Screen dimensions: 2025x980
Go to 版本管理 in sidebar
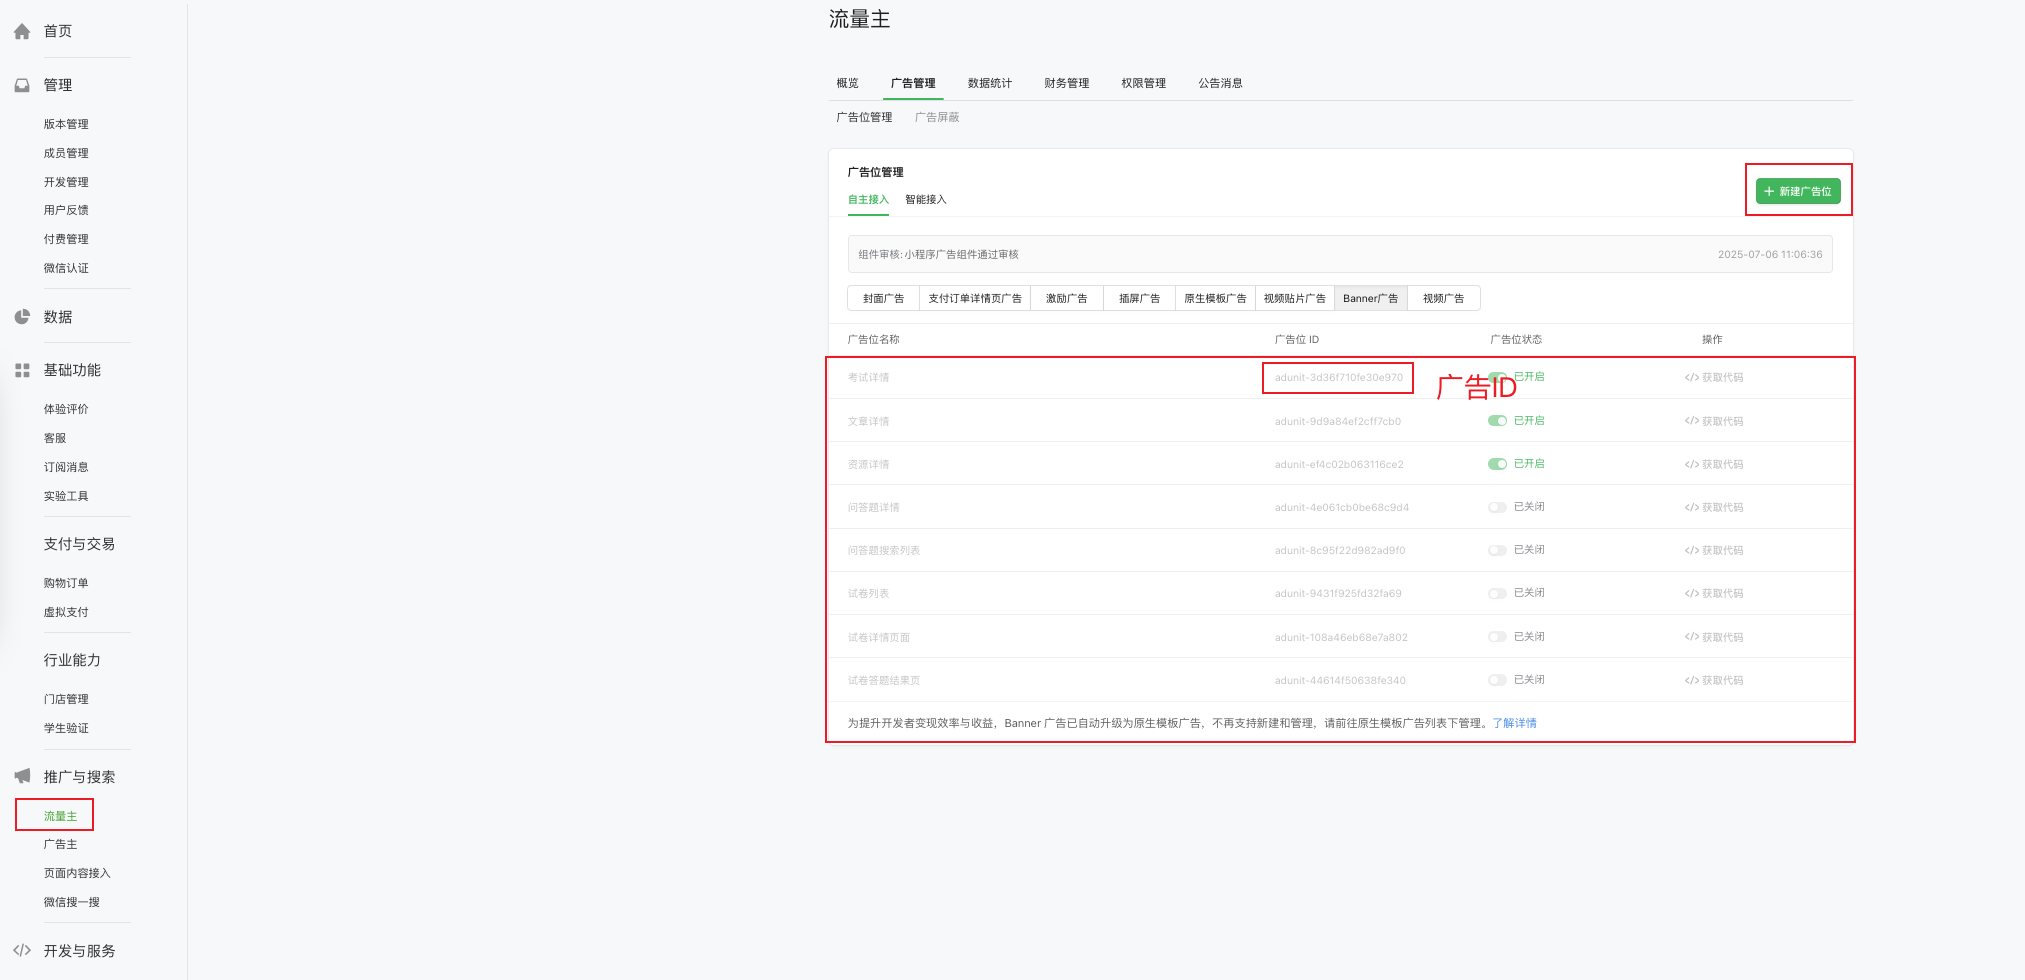(x=66, y=125)
